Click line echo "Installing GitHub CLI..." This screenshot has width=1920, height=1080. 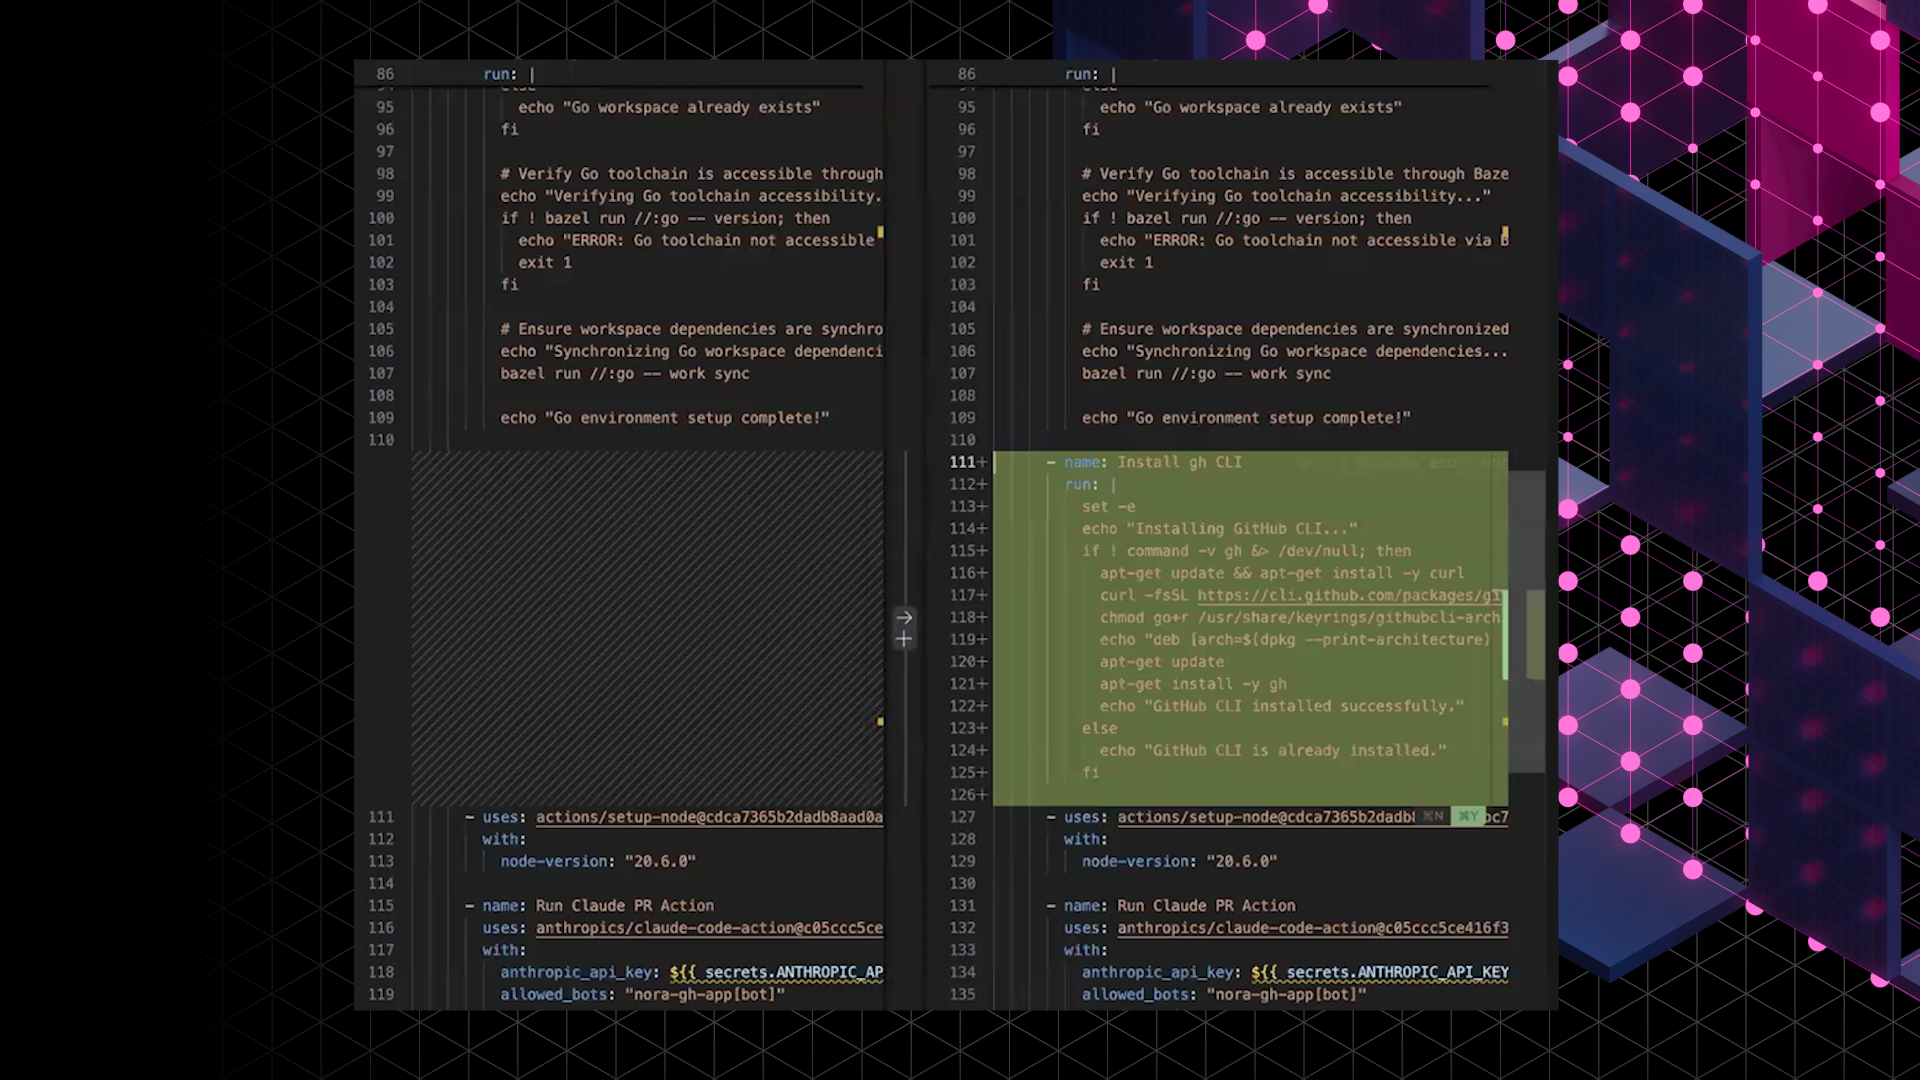(1219, 529)
